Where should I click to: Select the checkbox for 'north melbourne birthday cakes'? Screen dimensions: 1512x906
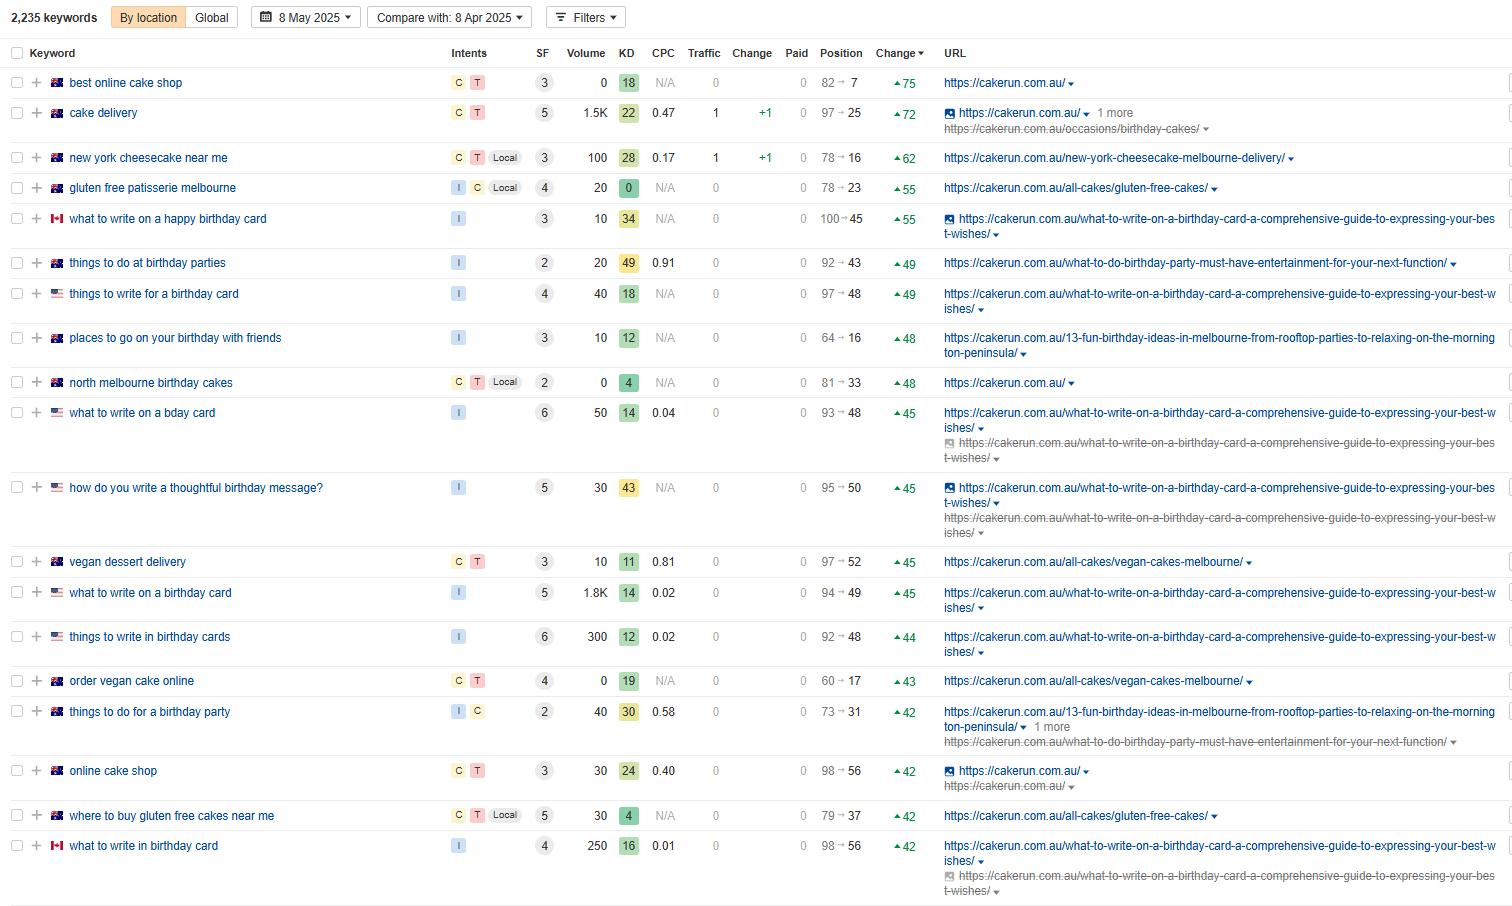17,383
